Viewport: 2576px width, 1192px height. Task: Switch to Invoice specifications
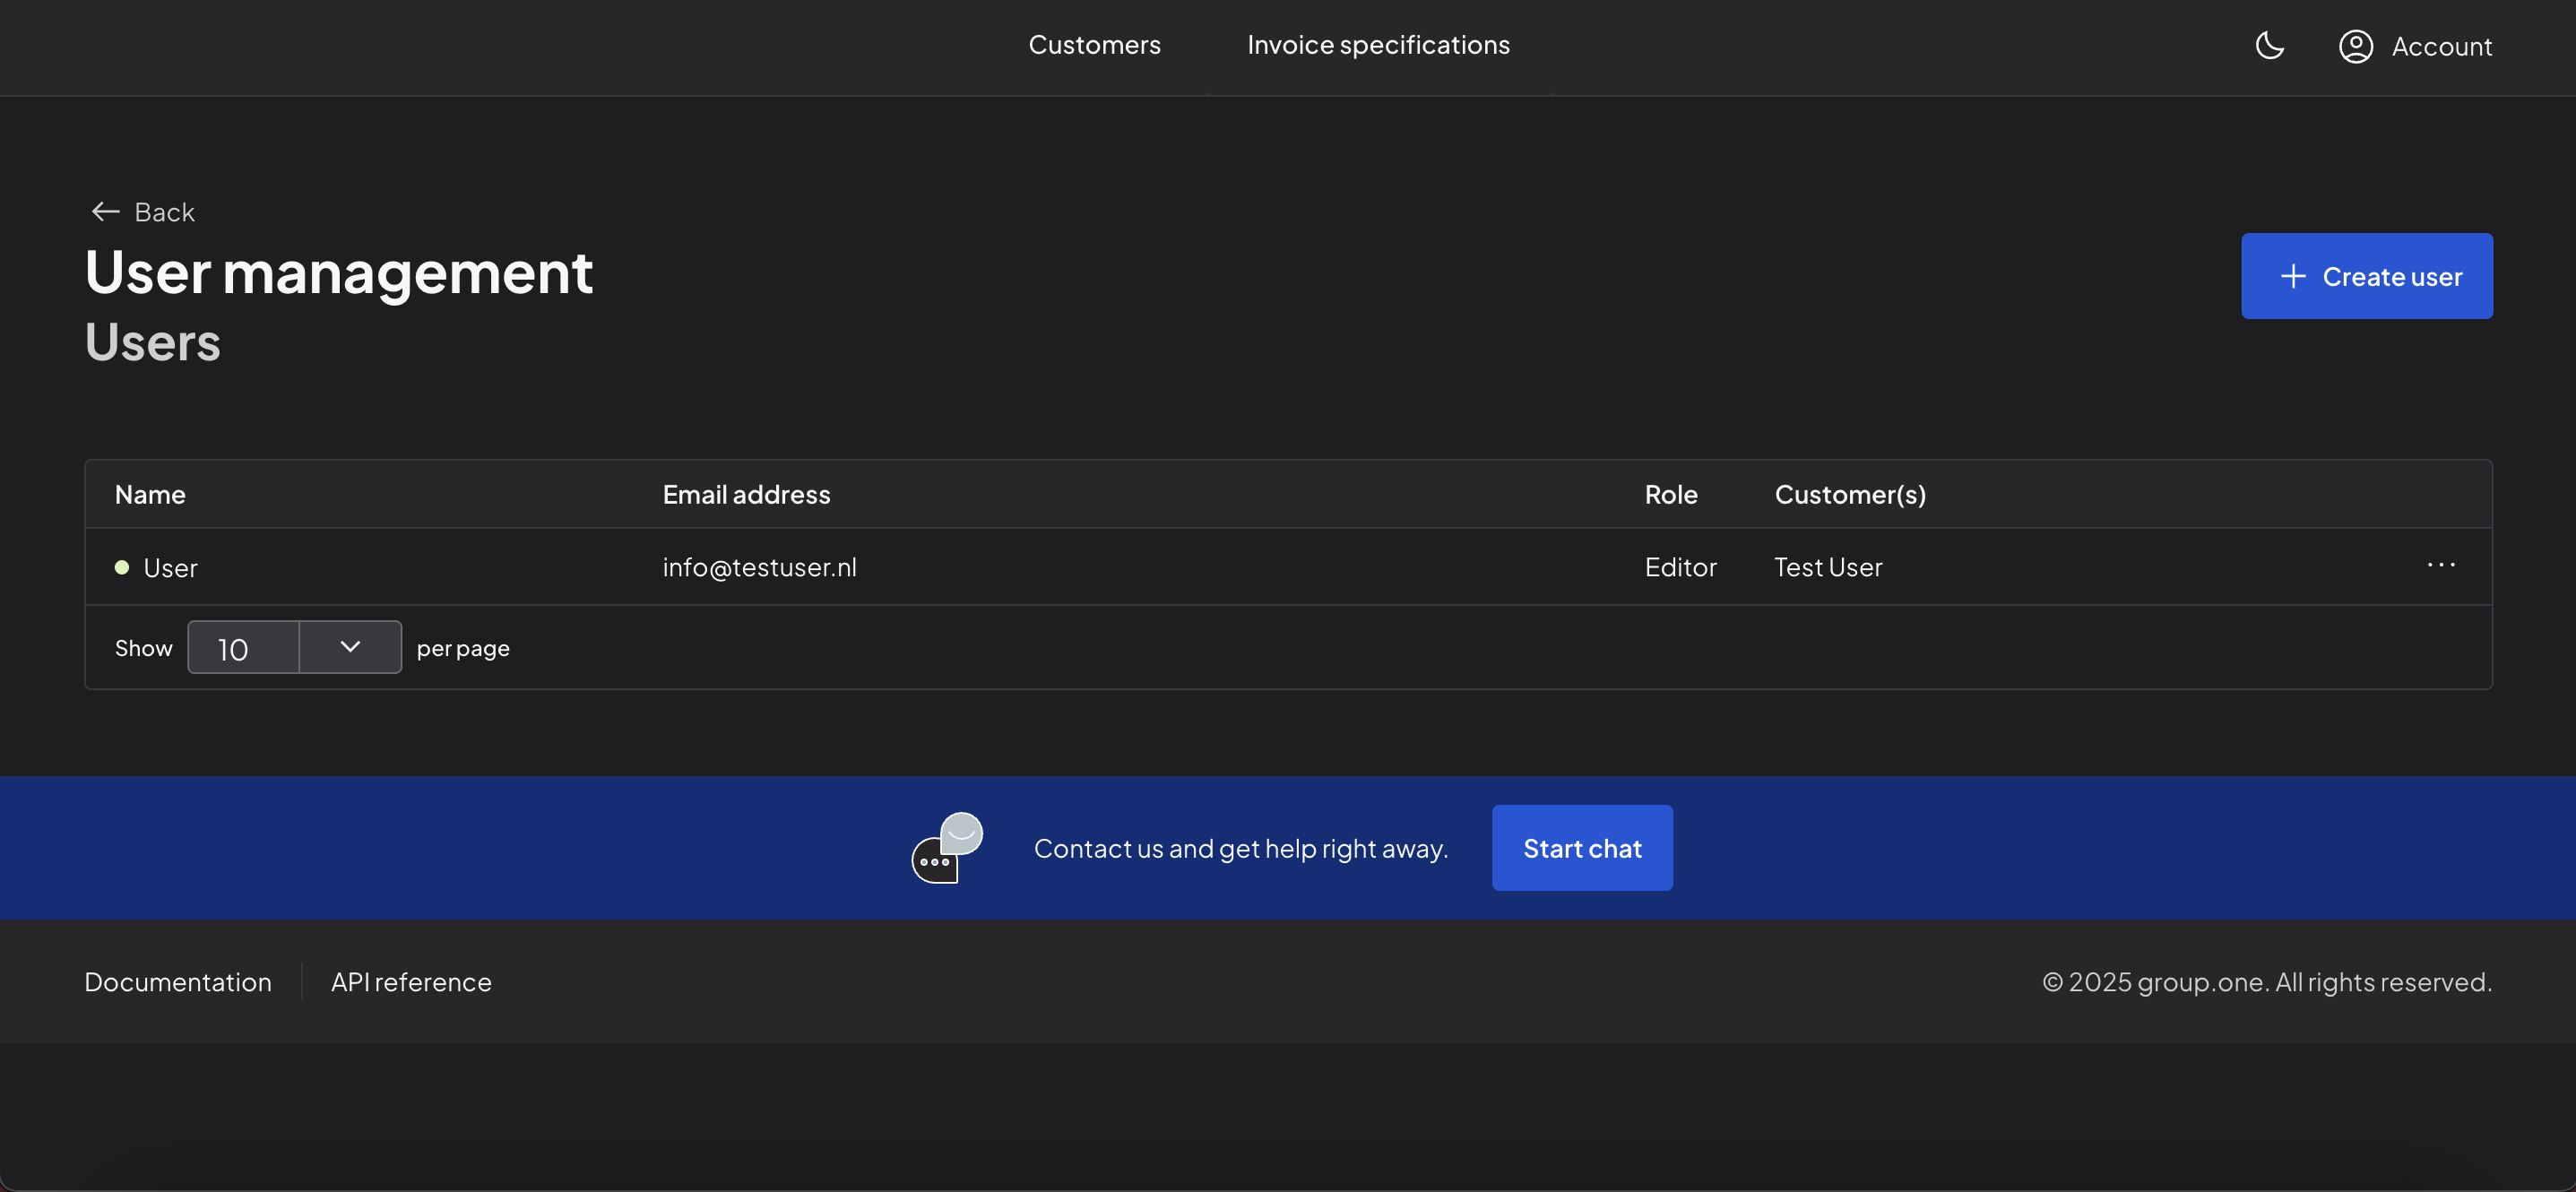(1378, 45)
